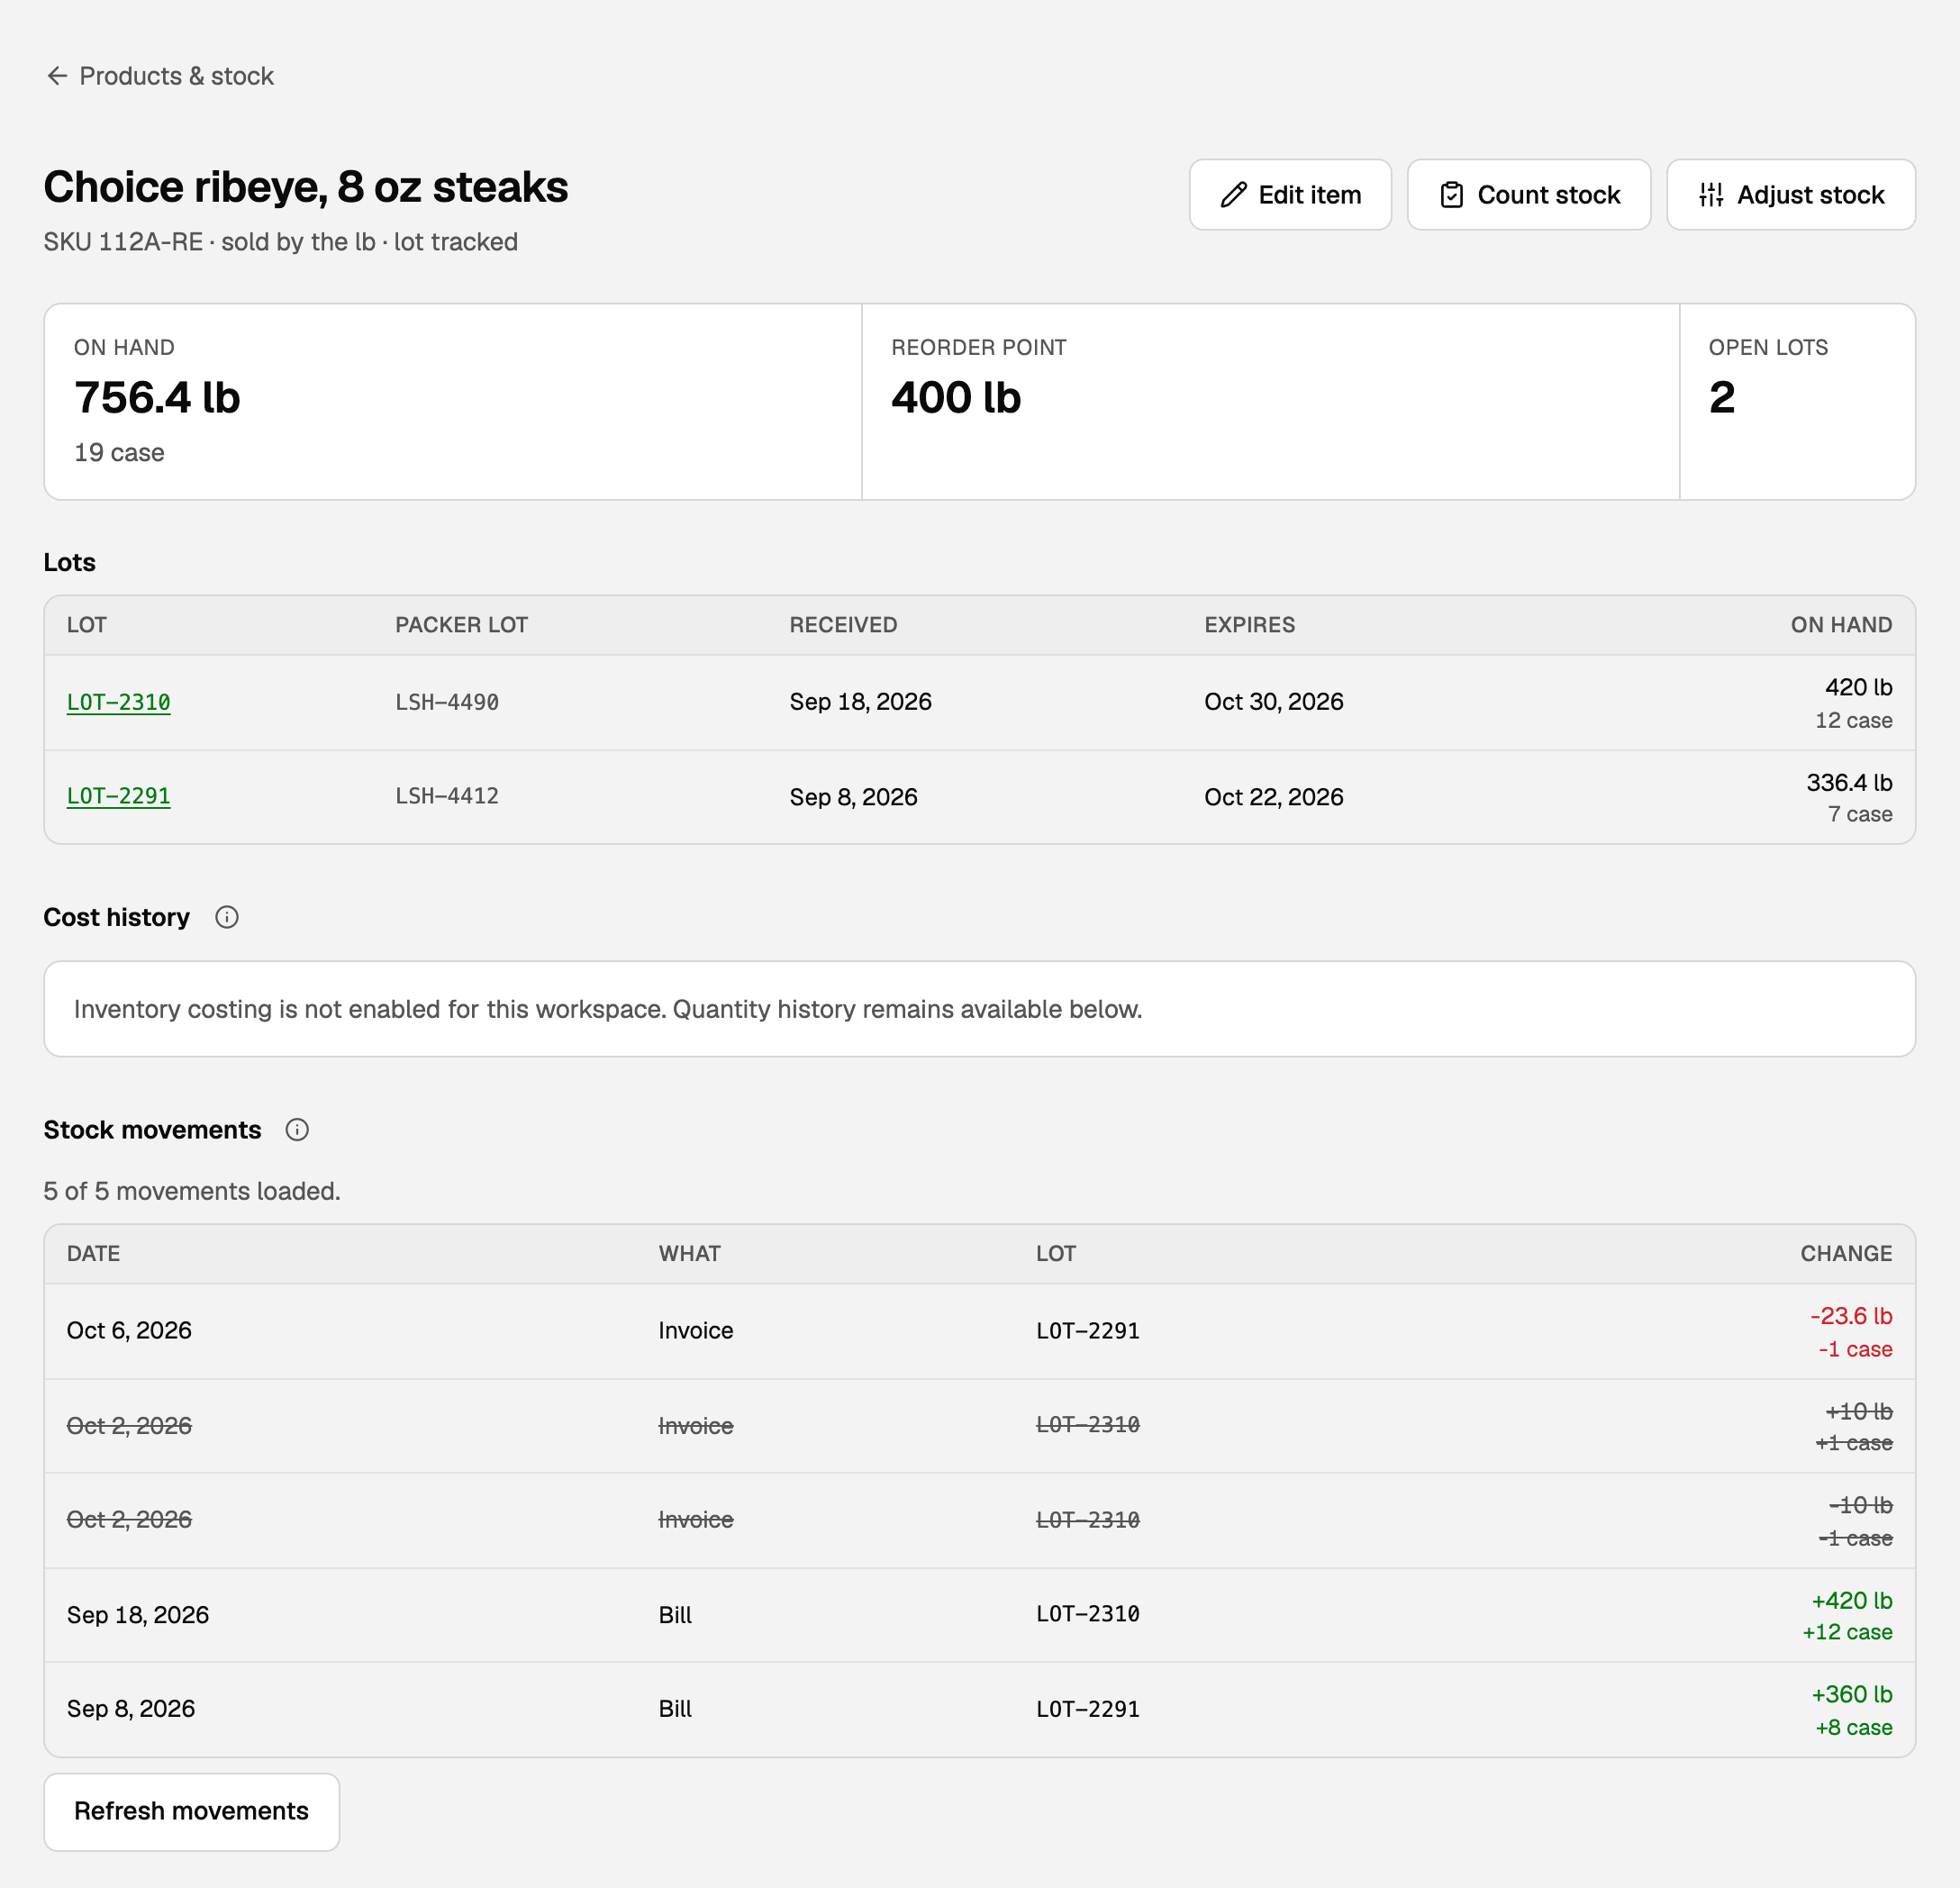Viewport: 1960px width, 1888px height.
Task: Click the +420 lb change value
Action: pos(1852,1600)
